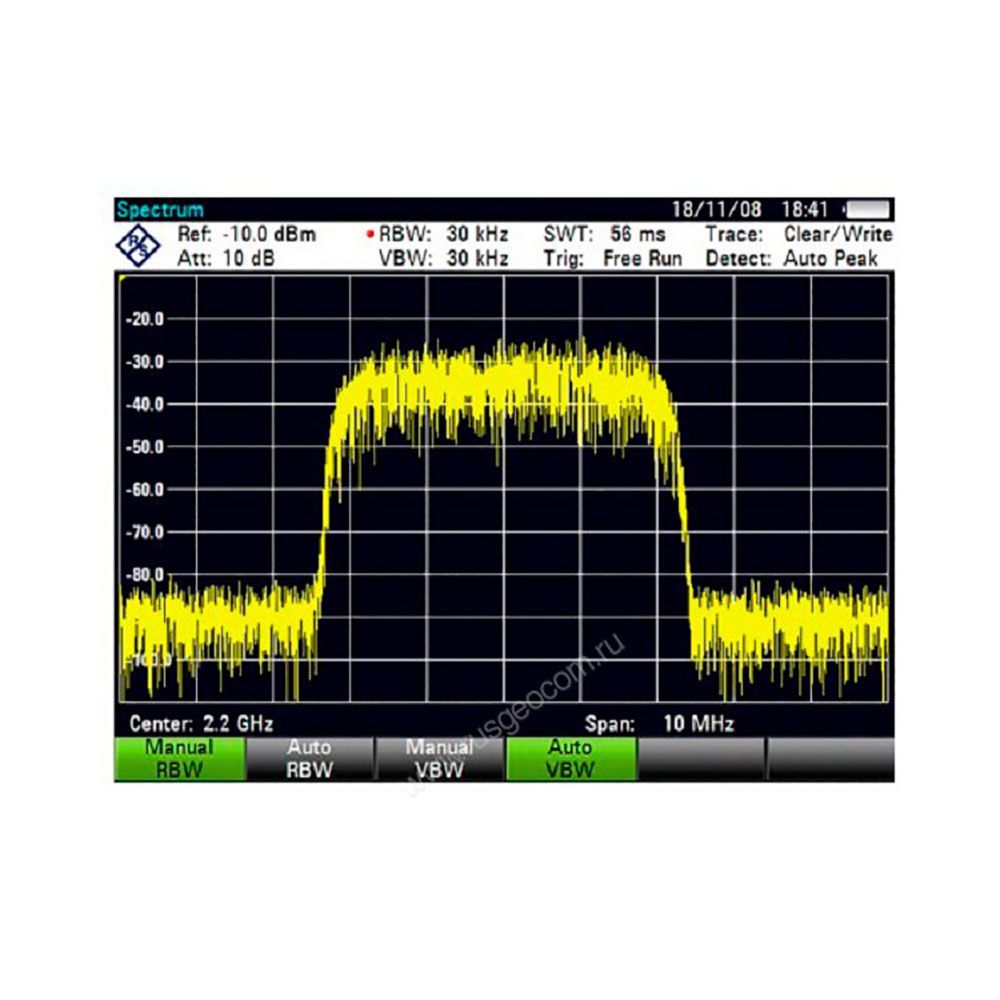Edit the Span 10 MHz value
The height and width of the screenshot is (1000, 1000).
point(659,723)
